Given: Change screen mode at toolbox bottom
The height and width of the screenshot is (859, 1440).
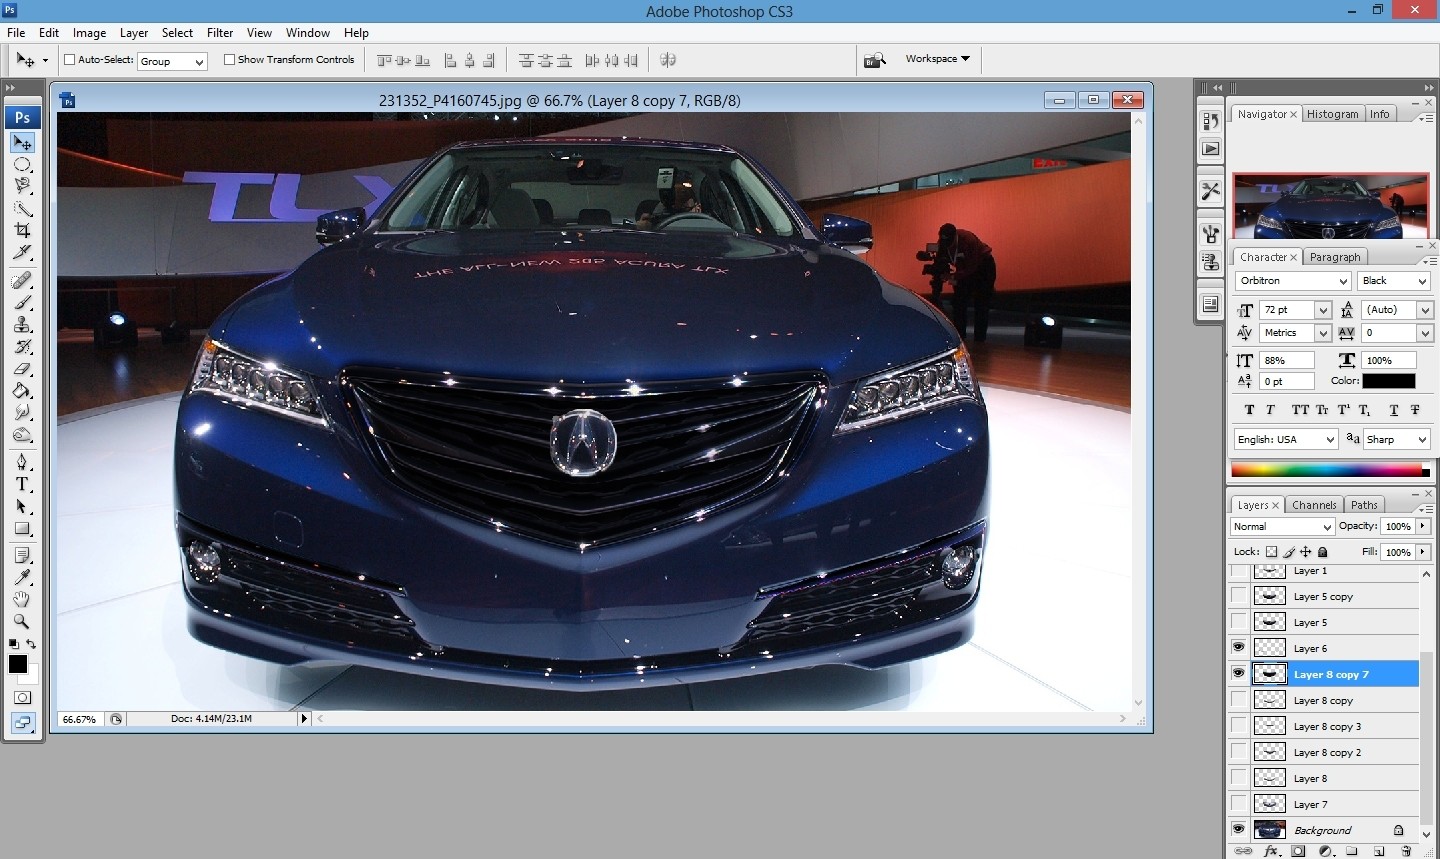Looking at the screenshot, I should (22, 722).
